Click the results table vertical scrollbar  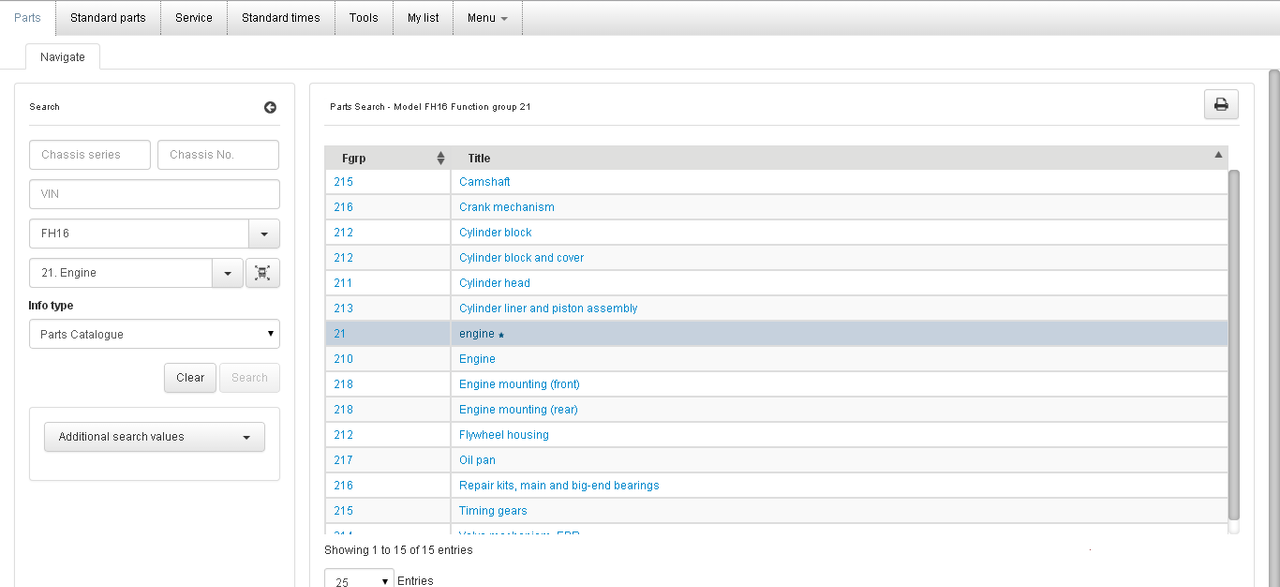click(1234, 345)
